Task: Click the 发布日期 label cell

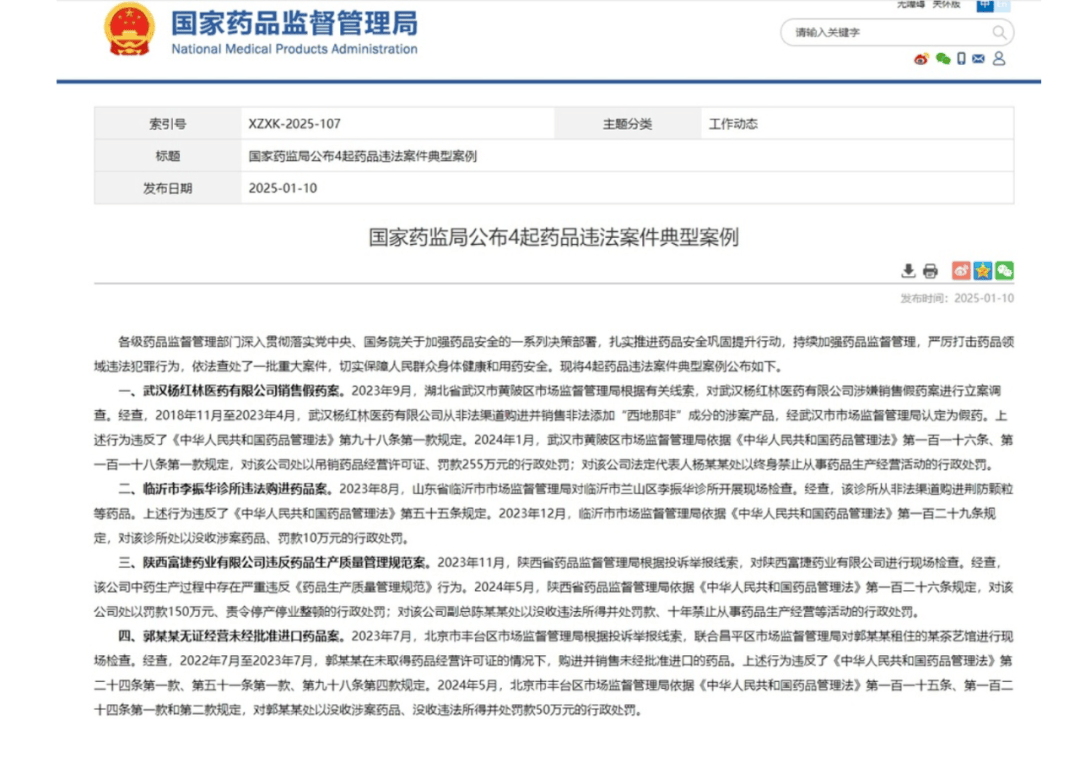Action: click(167, 188)
